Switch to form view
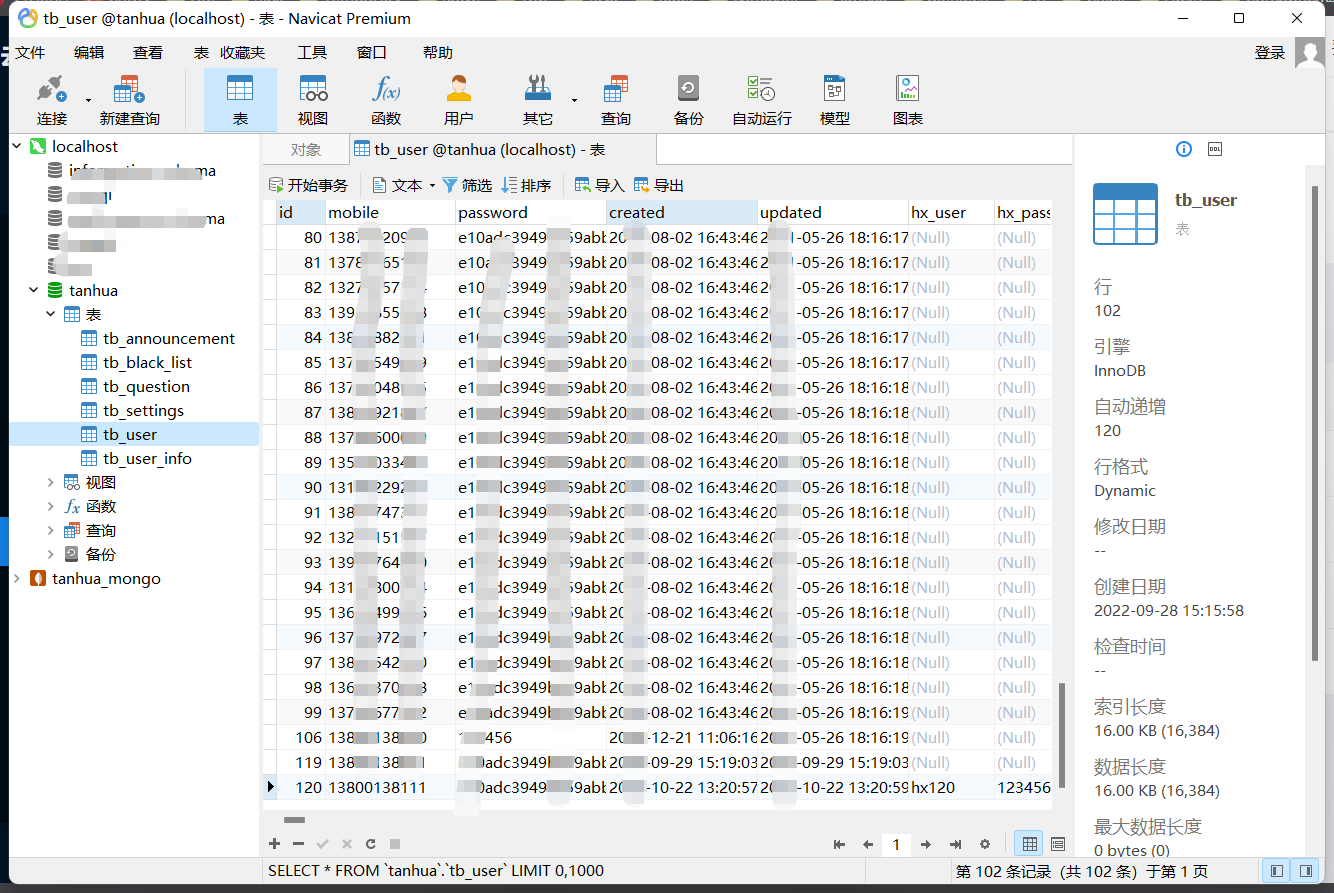The image size is (1334, 893). 1058,844
